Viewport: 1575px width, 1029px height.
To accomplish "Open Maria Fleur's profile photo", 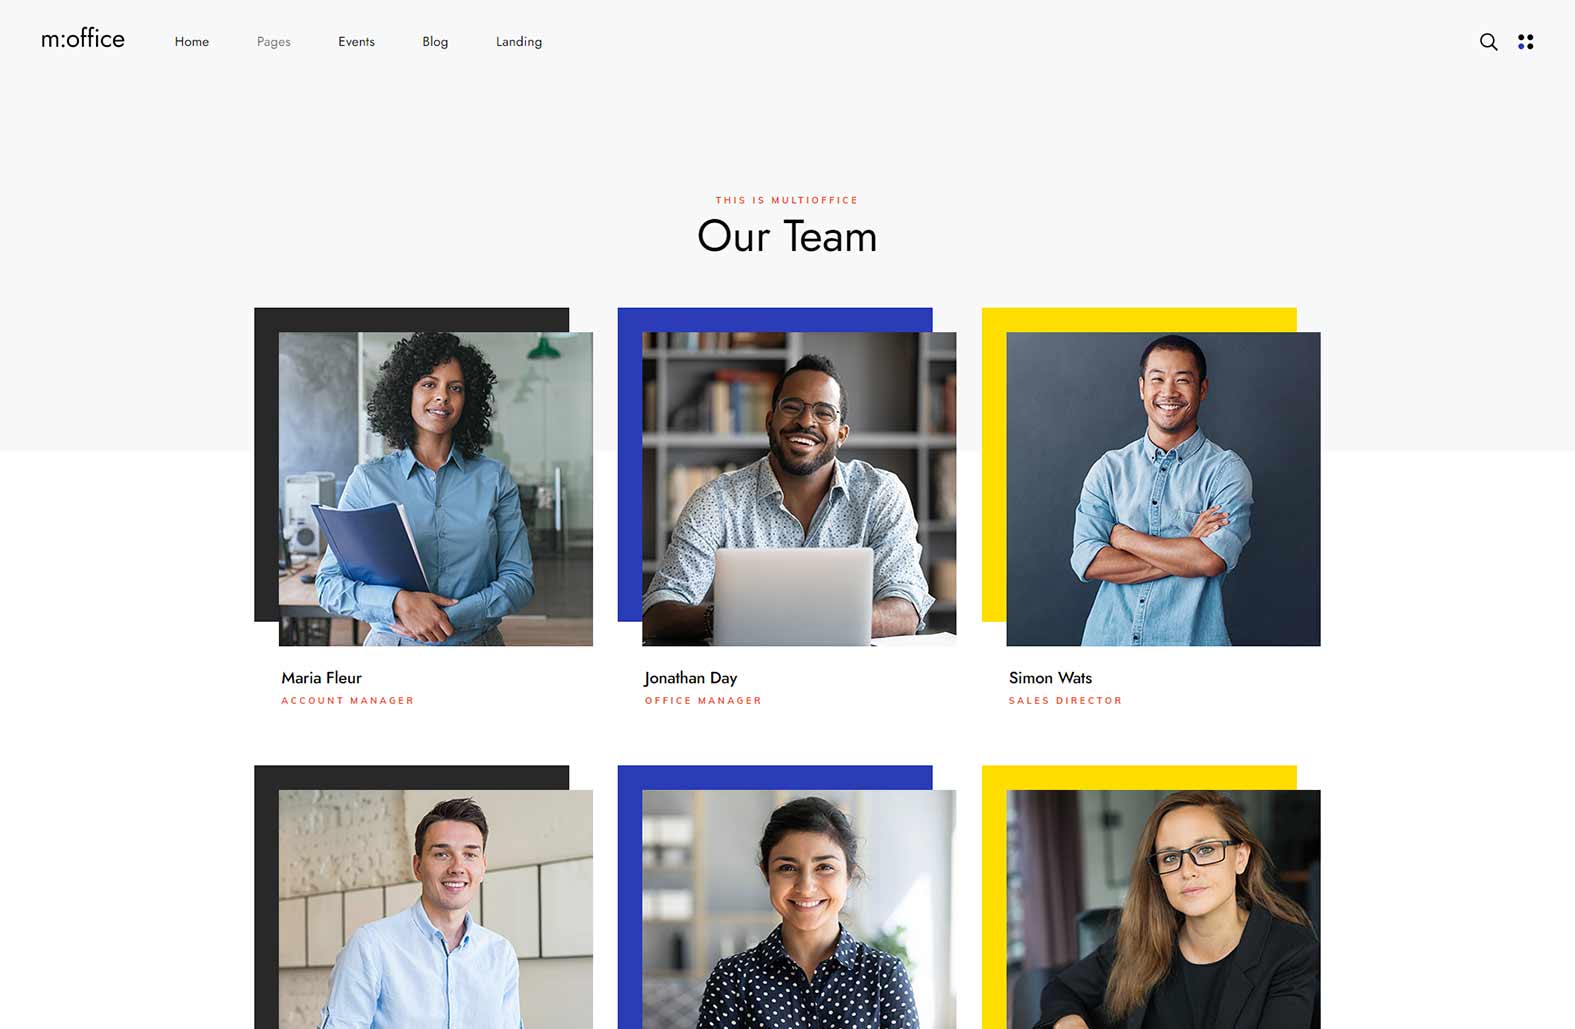I will click(x=436, y=489).
